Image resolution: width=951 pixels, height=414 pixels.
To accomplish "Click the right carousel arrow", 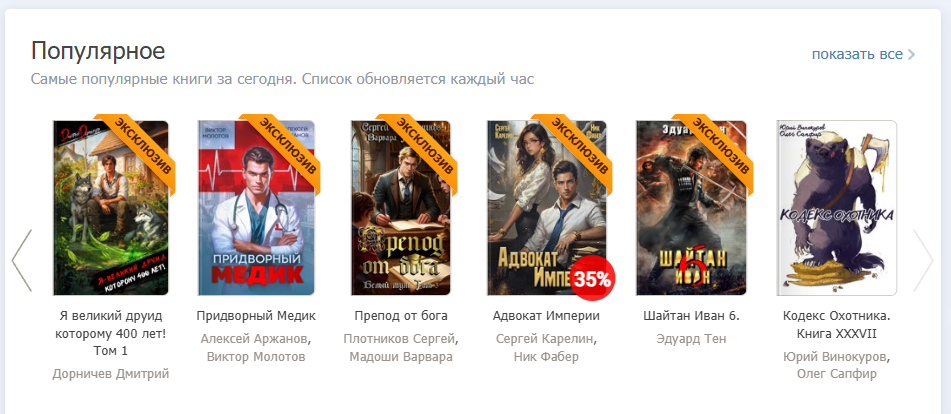I will coord(923,261).
